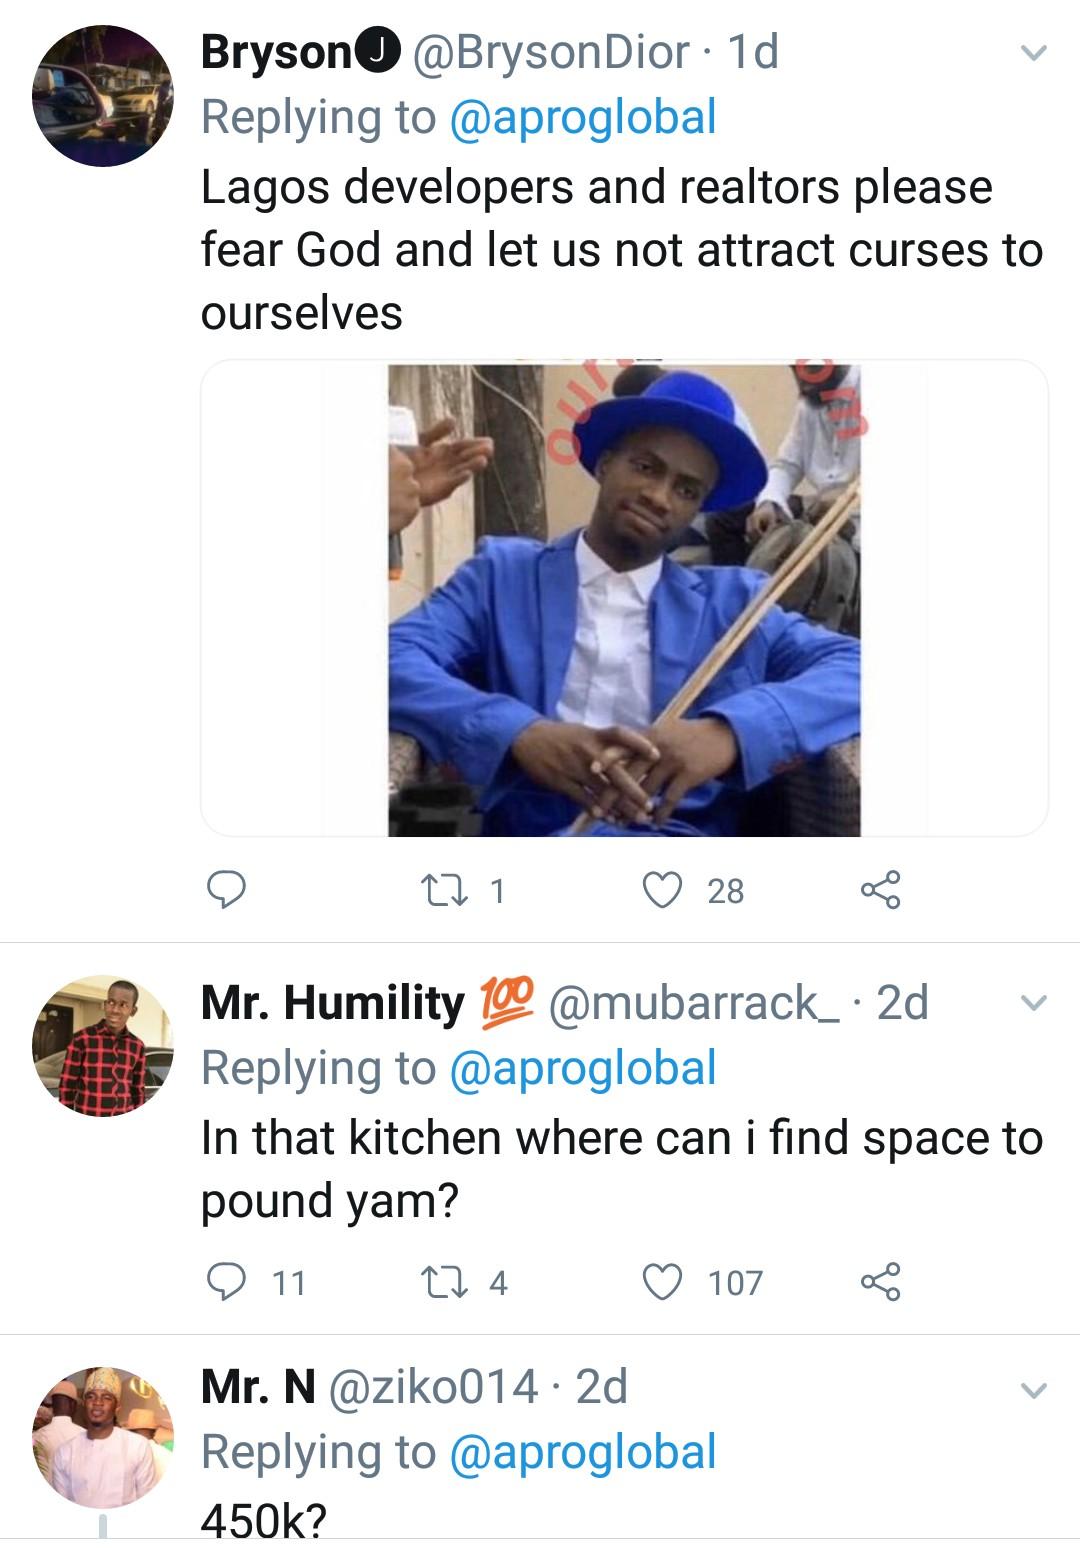Open dropdown arrow on Mr. N's tweet
This screenshot has height=1548, width=1080.
tap(1033, 1389)
